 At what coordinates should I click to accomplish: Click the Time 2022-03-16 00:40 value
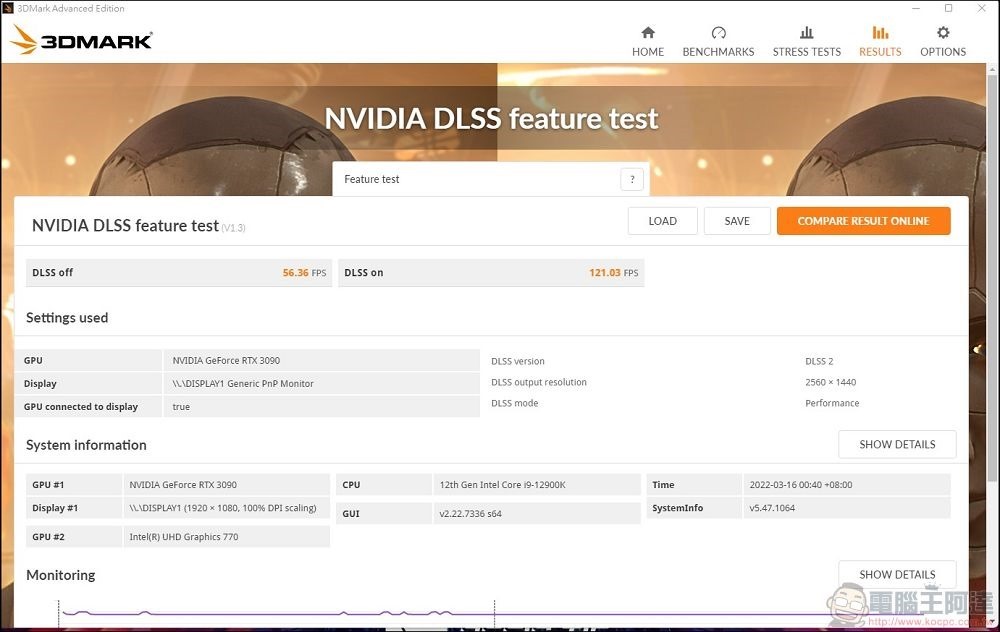point(800,485)
